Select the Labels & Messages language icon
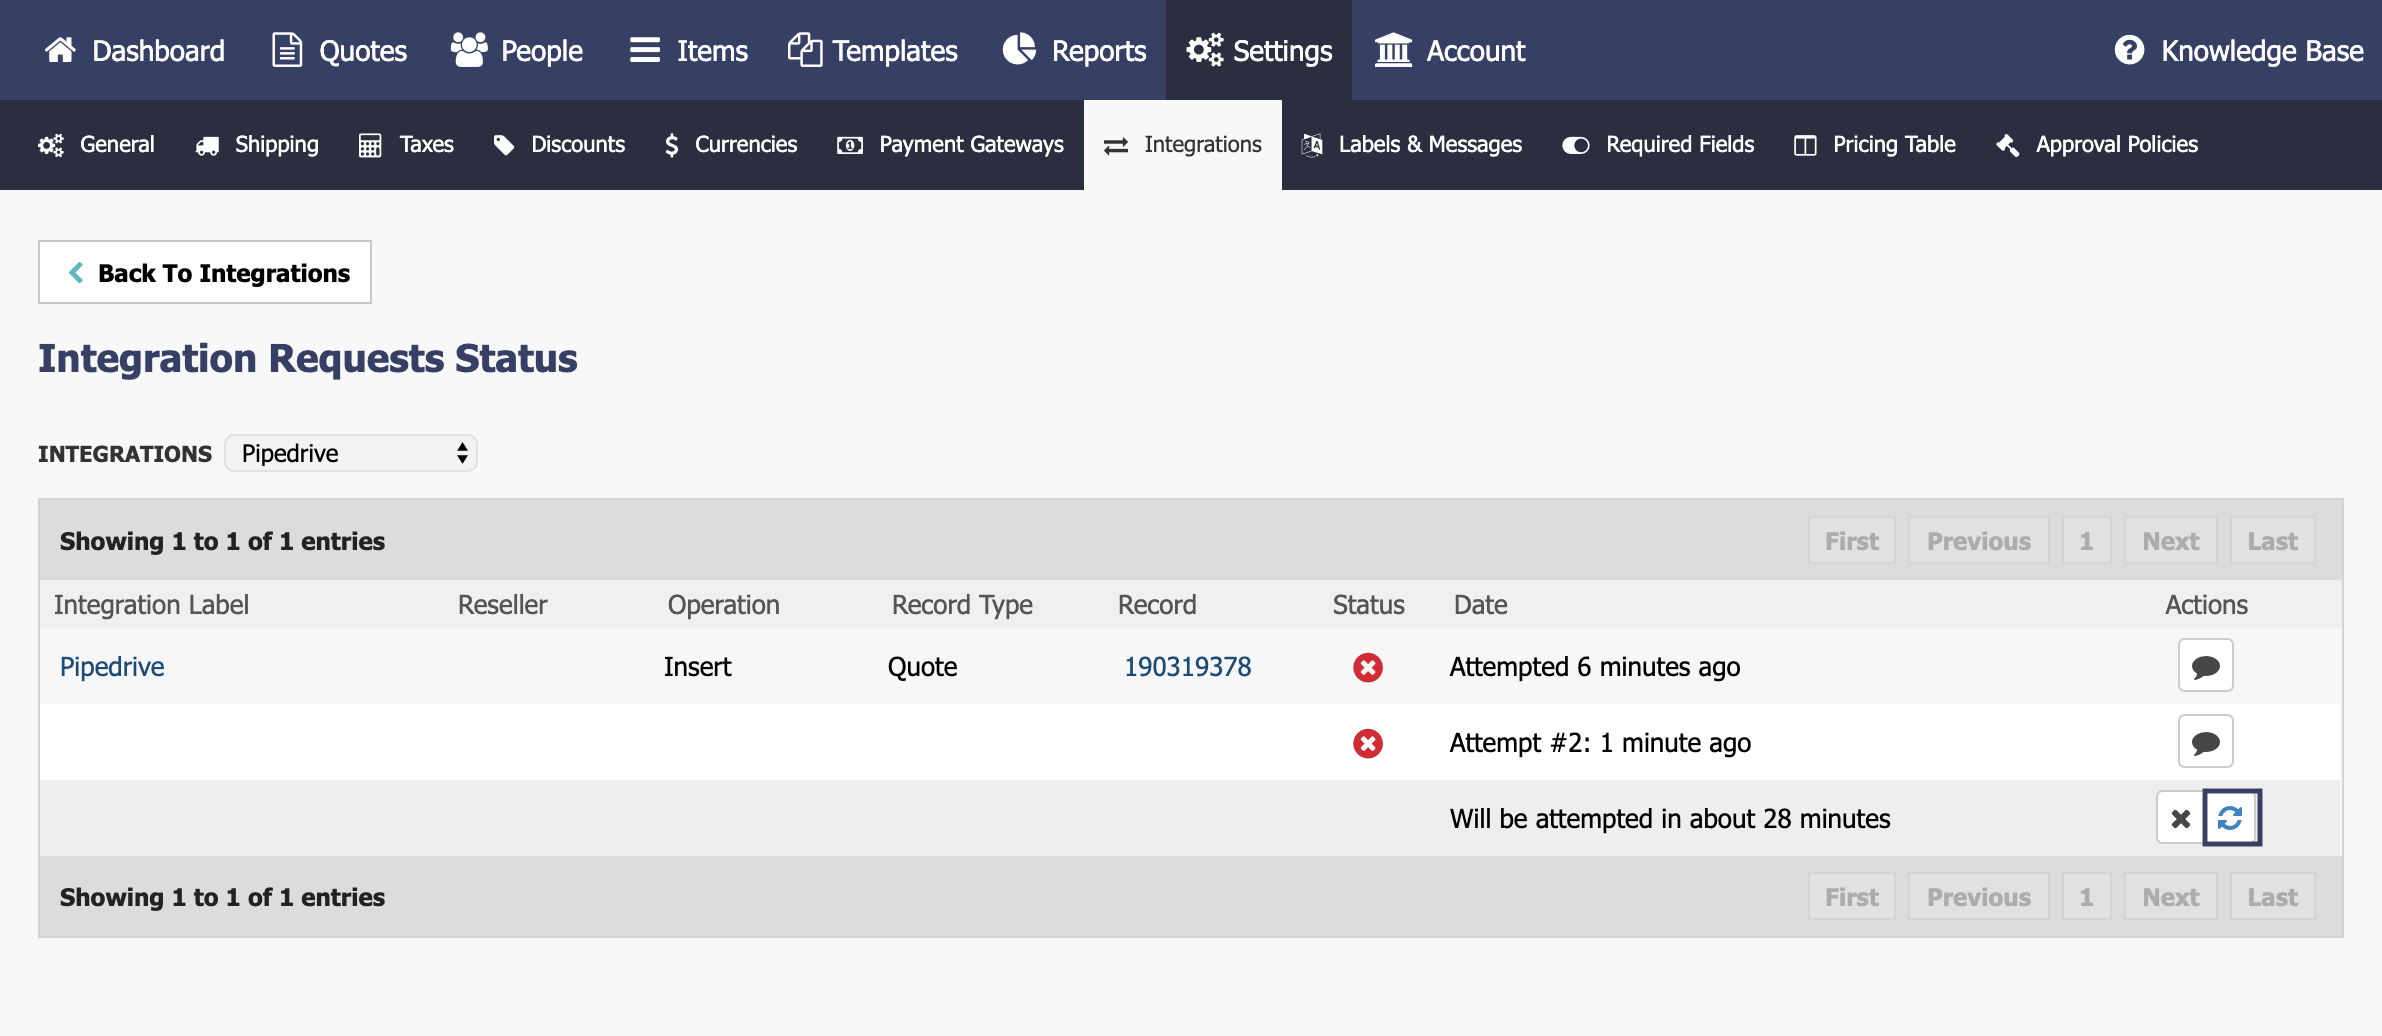2382x1036 pixels. (x=1312, y=146)
